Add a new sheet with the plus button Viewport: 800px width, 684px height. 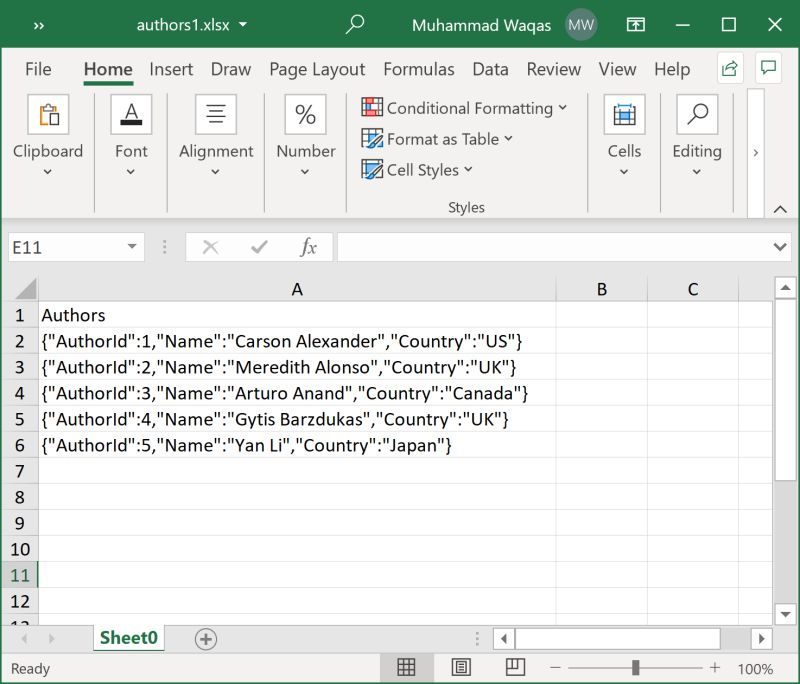point(204,638)
